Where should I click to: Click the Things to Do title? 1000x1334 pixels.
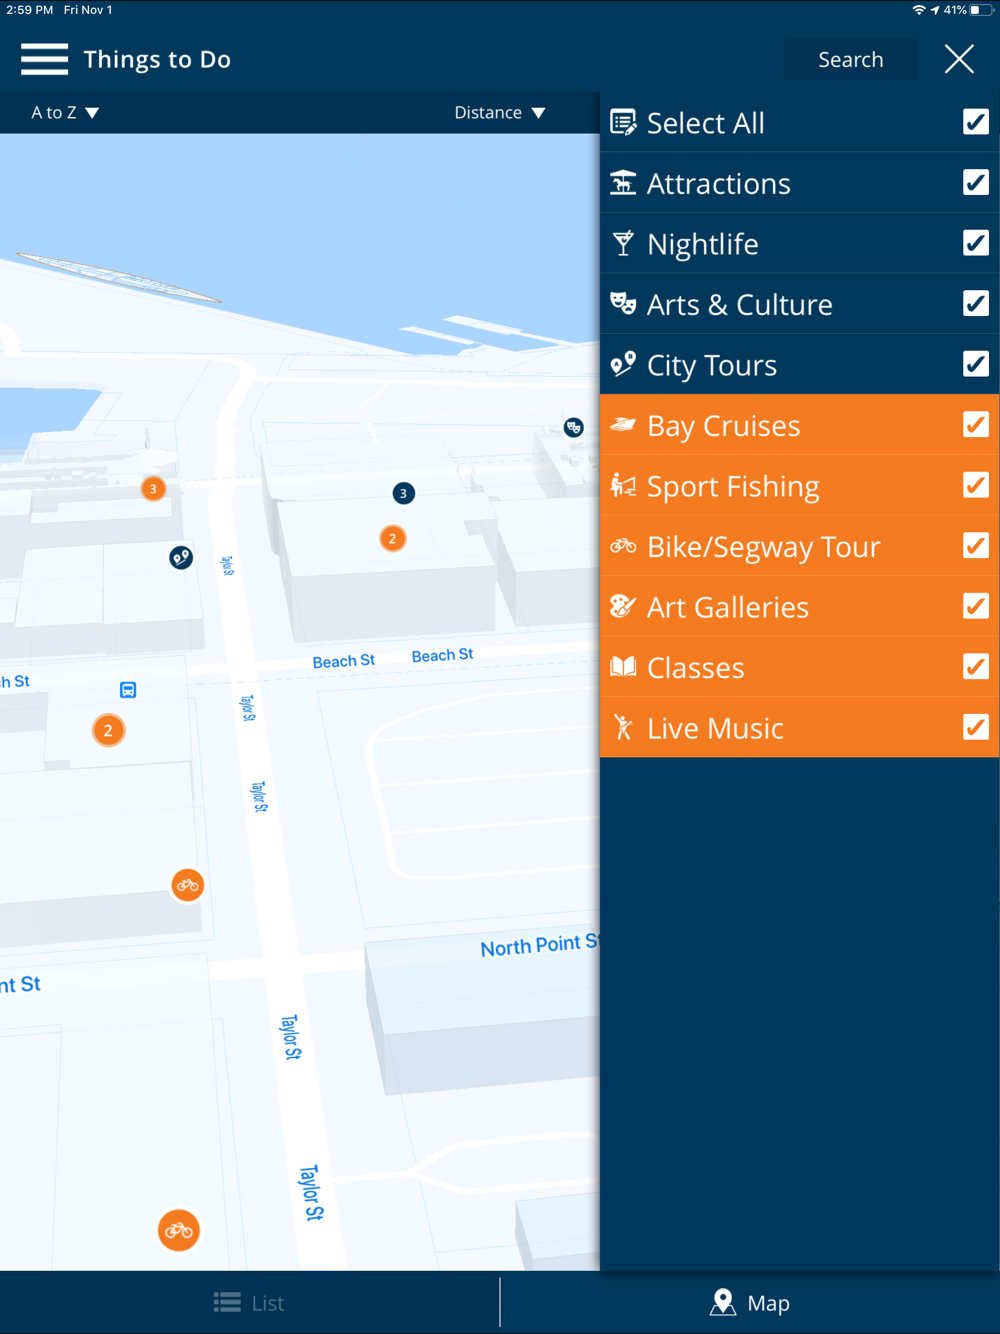(x=157, y=60)
